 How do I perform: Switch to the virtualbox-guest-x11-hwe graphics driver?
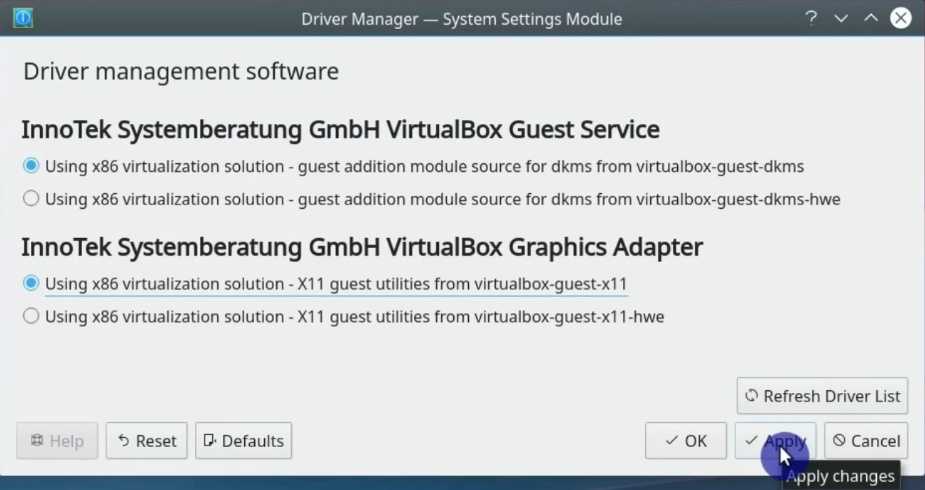[31, 317]
